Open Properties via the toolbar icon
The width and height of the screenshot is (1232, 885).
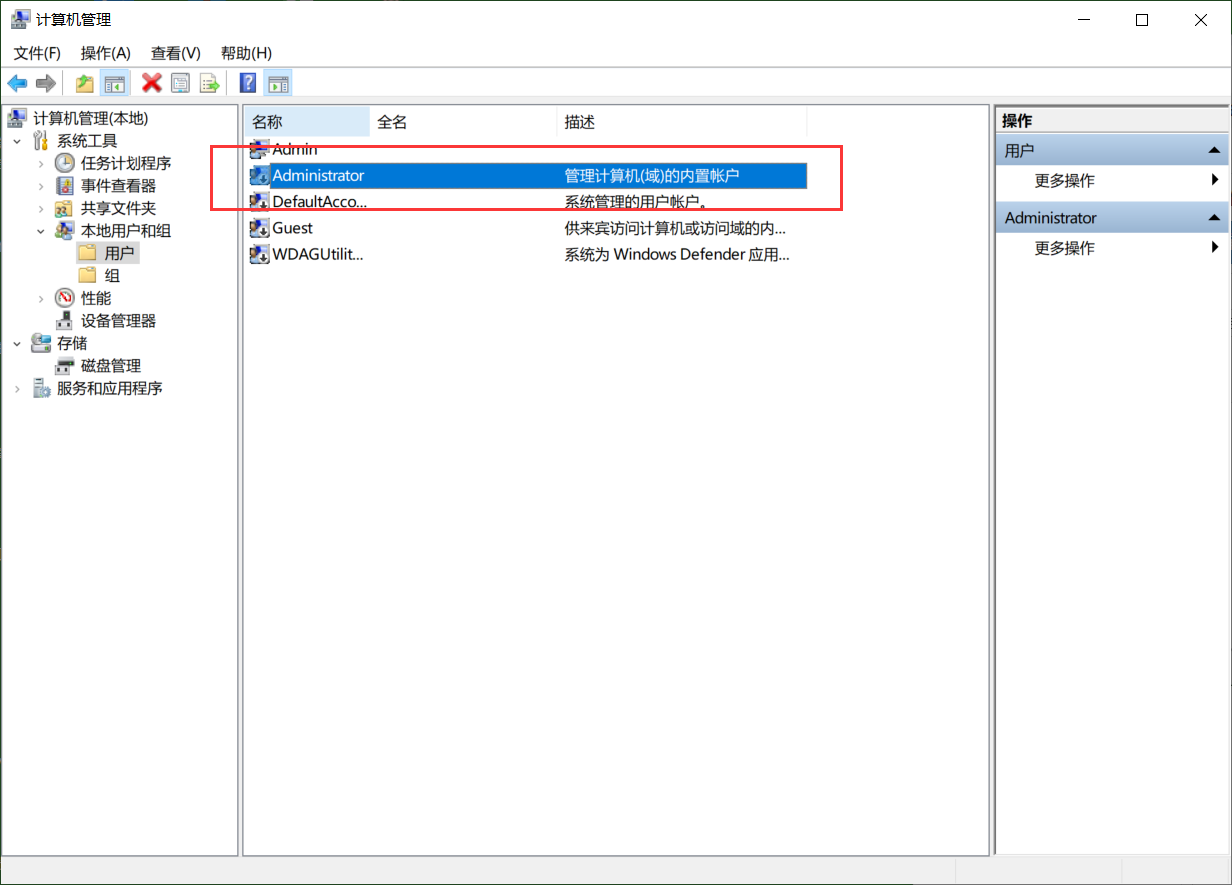tap(180, 83)
